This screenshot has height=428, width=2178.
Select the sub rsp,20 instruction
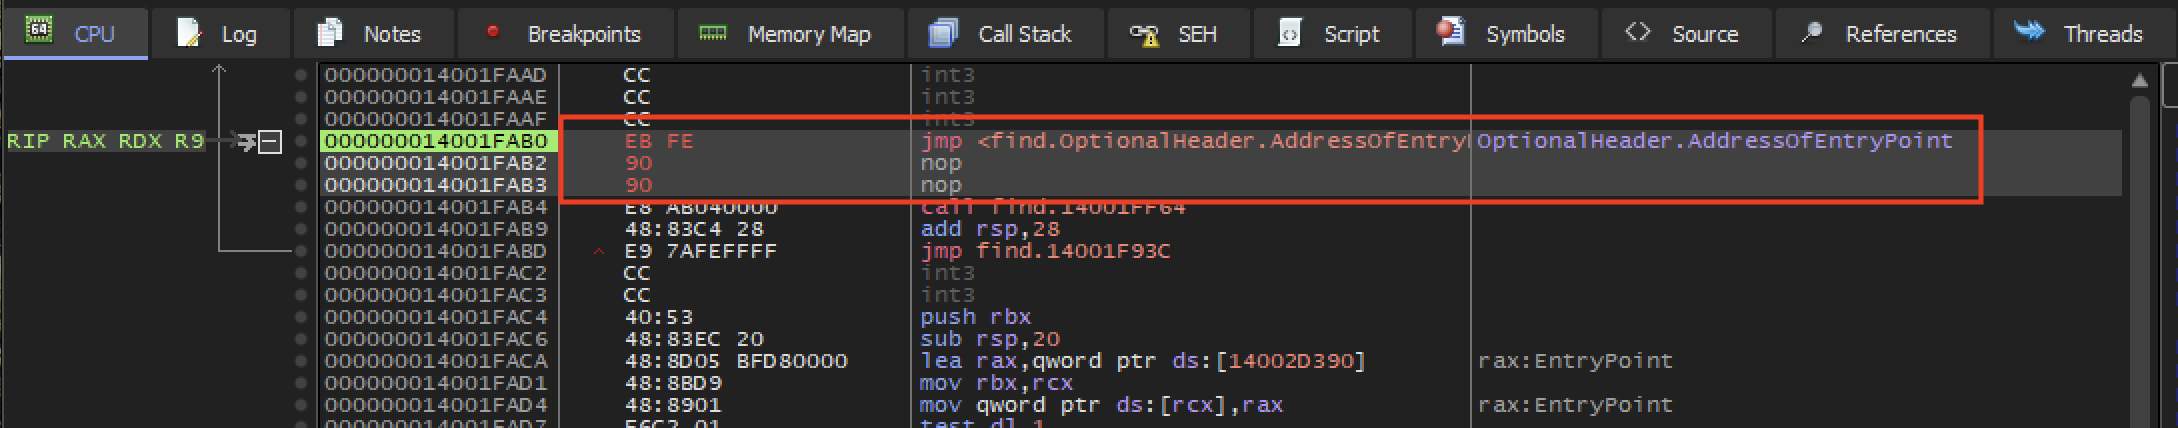click(x=989, y=339)
